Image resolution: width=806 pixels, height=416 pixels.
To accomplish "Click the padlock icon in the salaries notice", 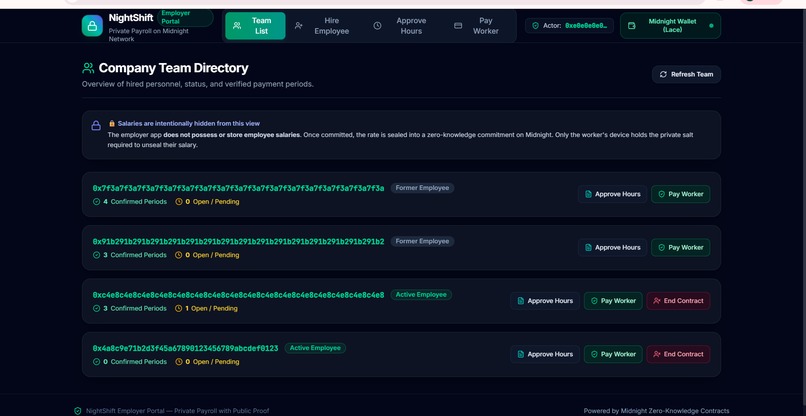I will (x=96, y=125).
